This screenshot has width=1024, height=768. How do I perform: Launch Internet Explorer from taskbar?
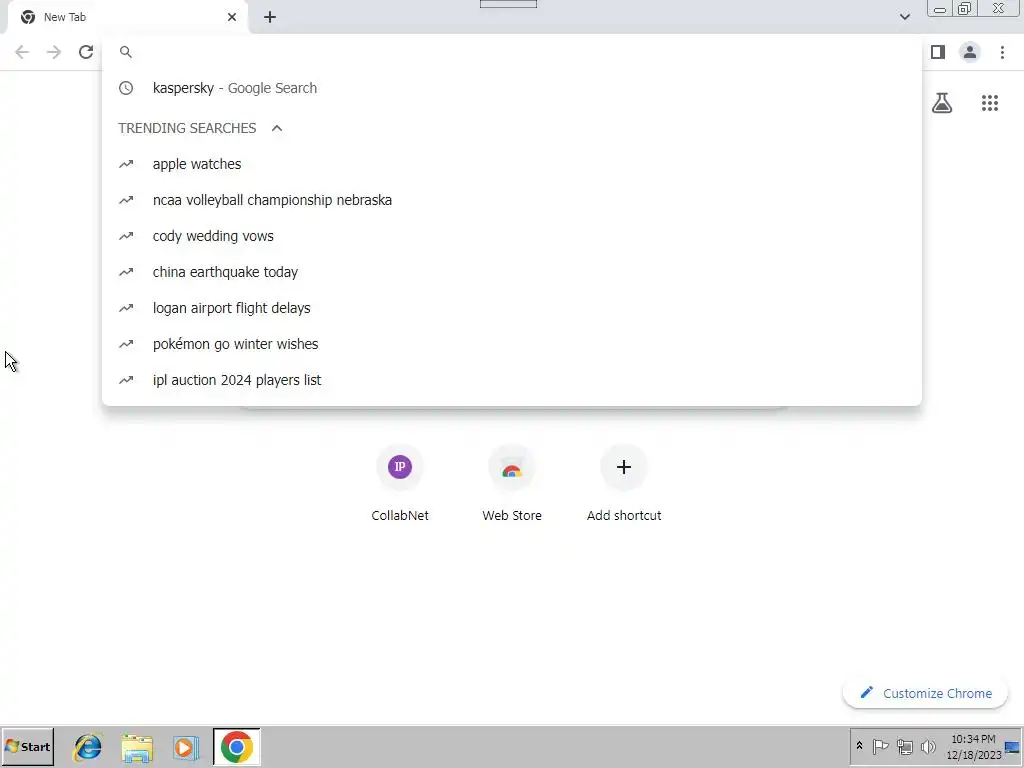pyautogui.click(x=88, y=747)
